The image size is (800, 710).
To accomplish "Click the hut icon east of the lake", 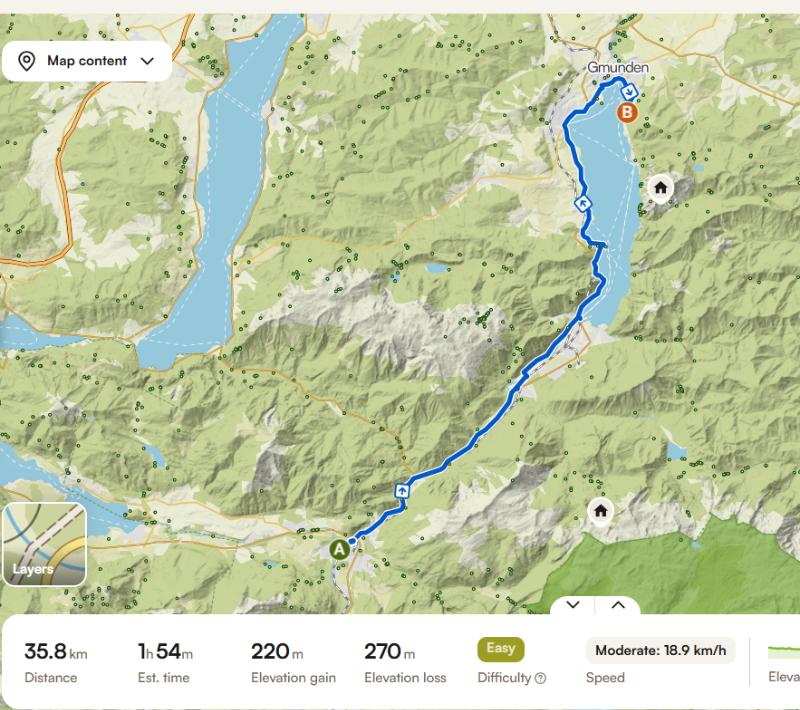I will tap(660, 188).
